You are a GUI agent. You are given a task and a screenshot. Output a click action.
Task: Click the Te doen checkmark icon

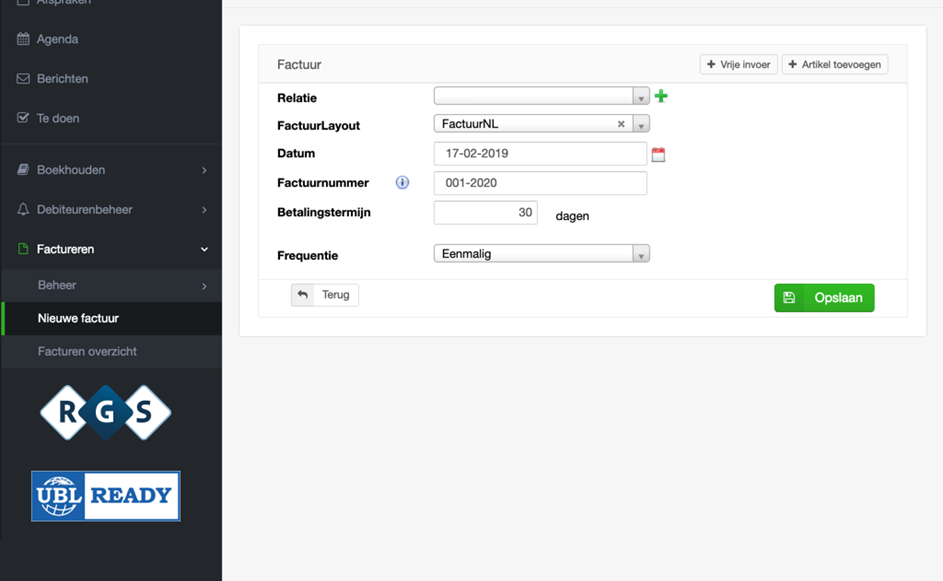tap(23, 118)
